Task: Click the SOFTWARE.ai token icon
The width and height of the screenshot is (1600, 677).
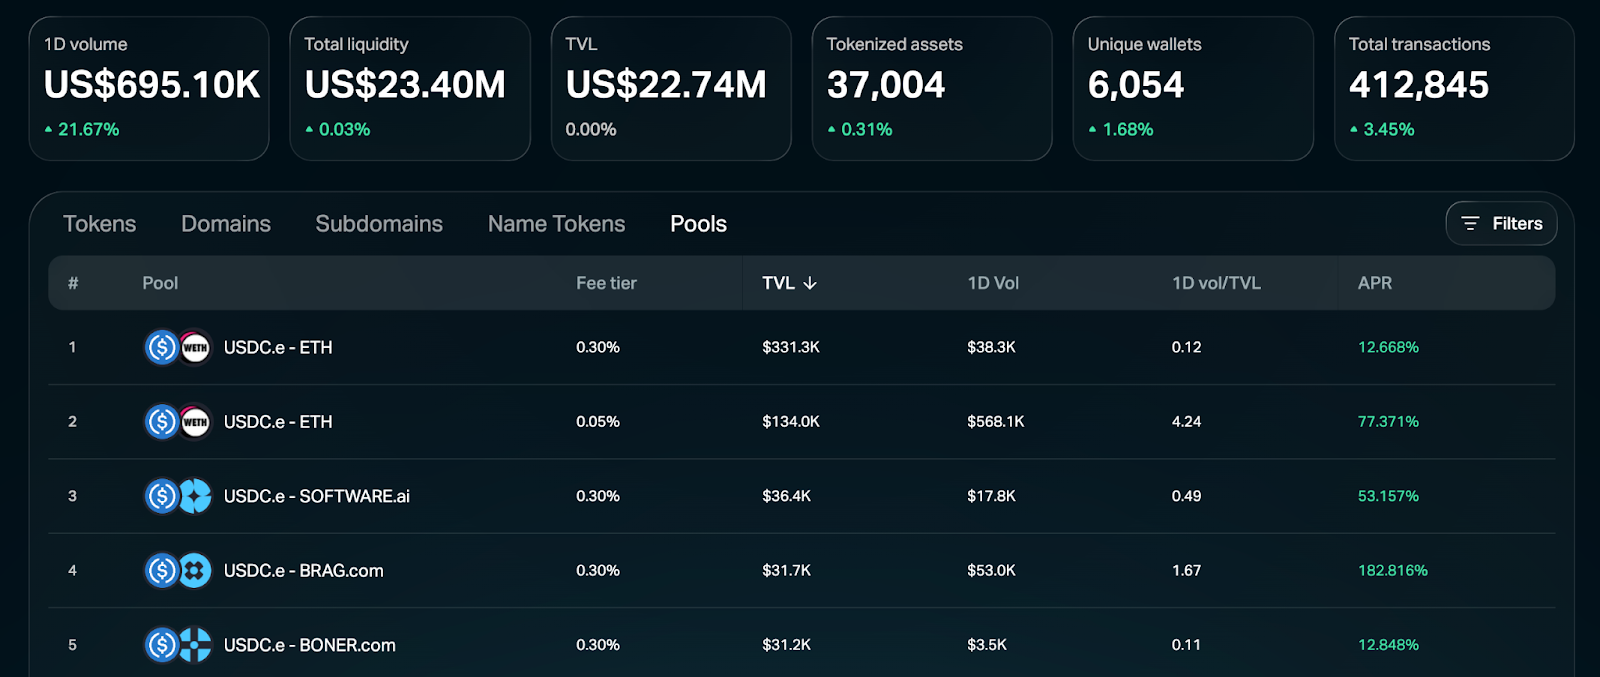Action: [x=196, y=496]
